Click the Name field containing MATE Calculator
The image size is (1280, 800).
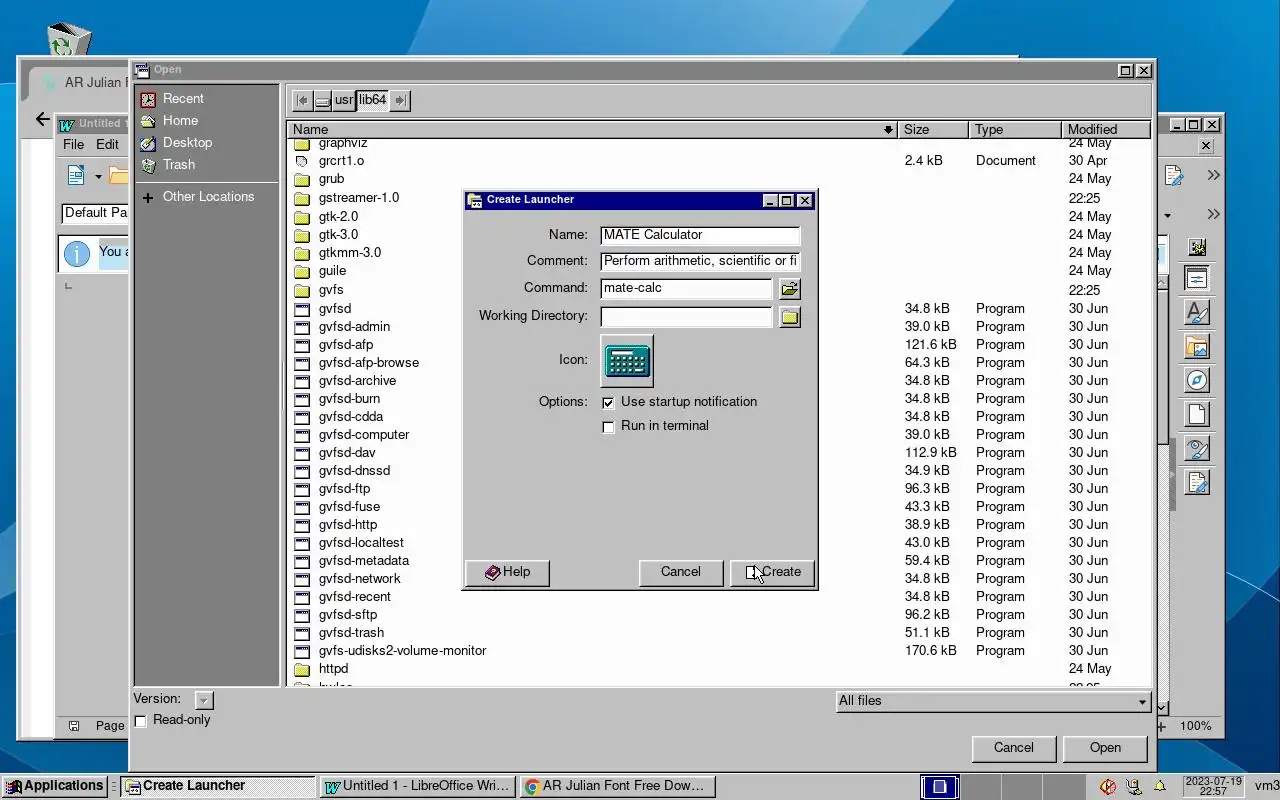(700, 235)
